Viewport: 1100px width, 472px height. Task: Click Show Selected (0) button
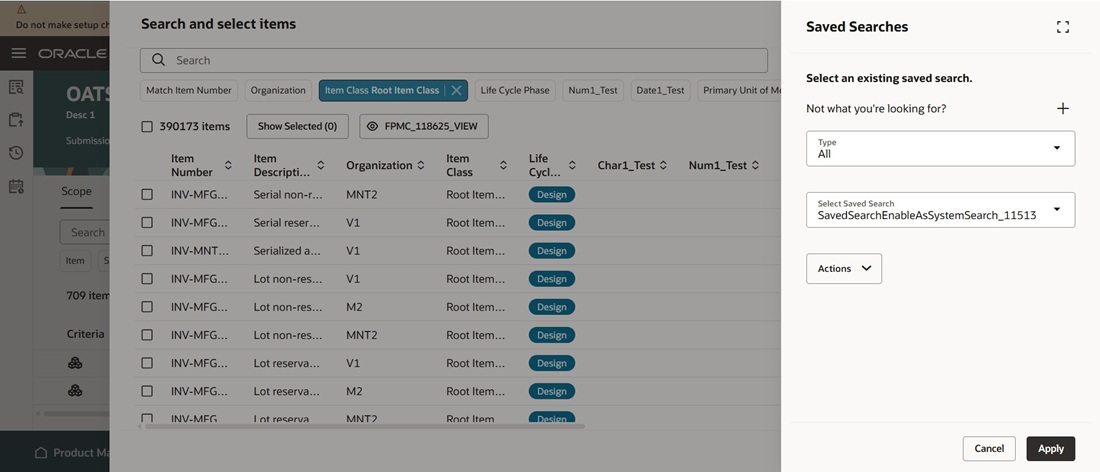tap(297, 126)
